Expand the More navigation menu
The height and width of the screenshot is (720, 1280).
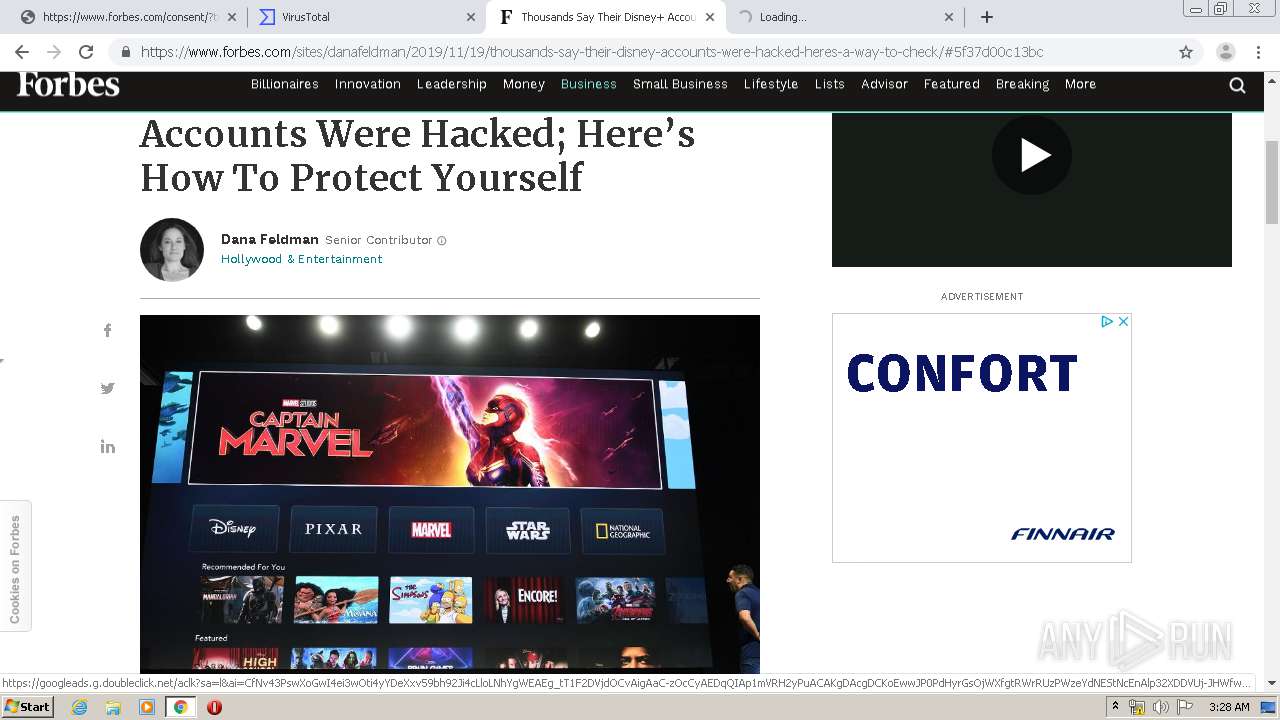[x=1081, y=84]
